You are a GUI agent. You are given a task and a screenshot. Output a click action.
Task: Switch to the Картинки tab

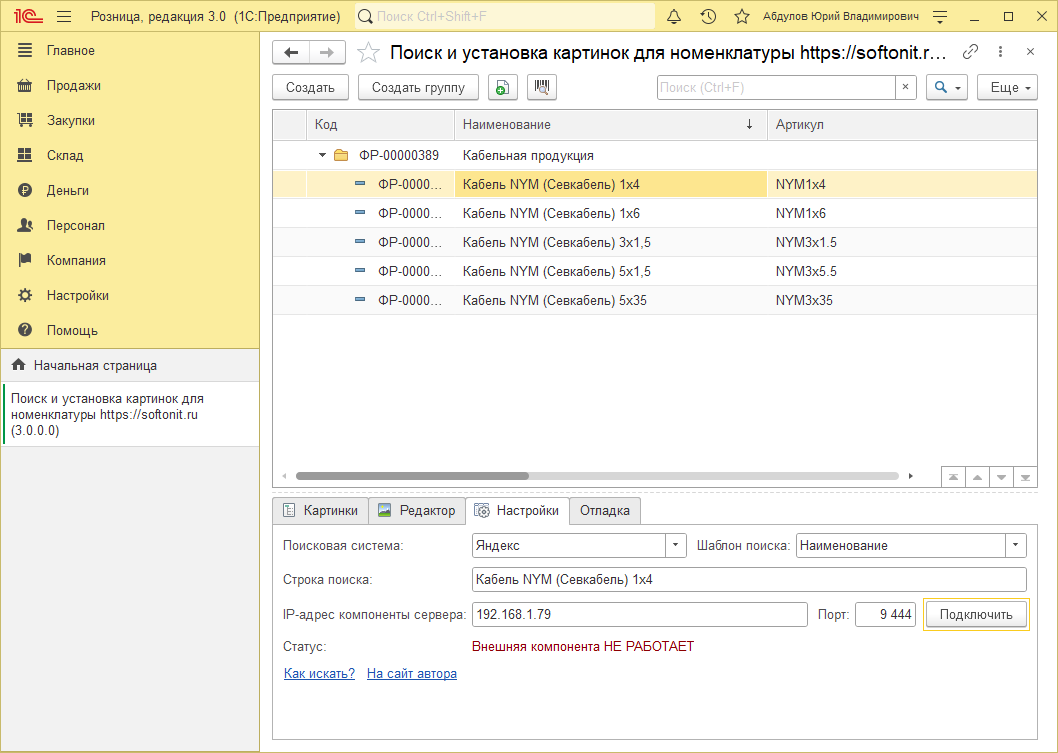point(320,511)
